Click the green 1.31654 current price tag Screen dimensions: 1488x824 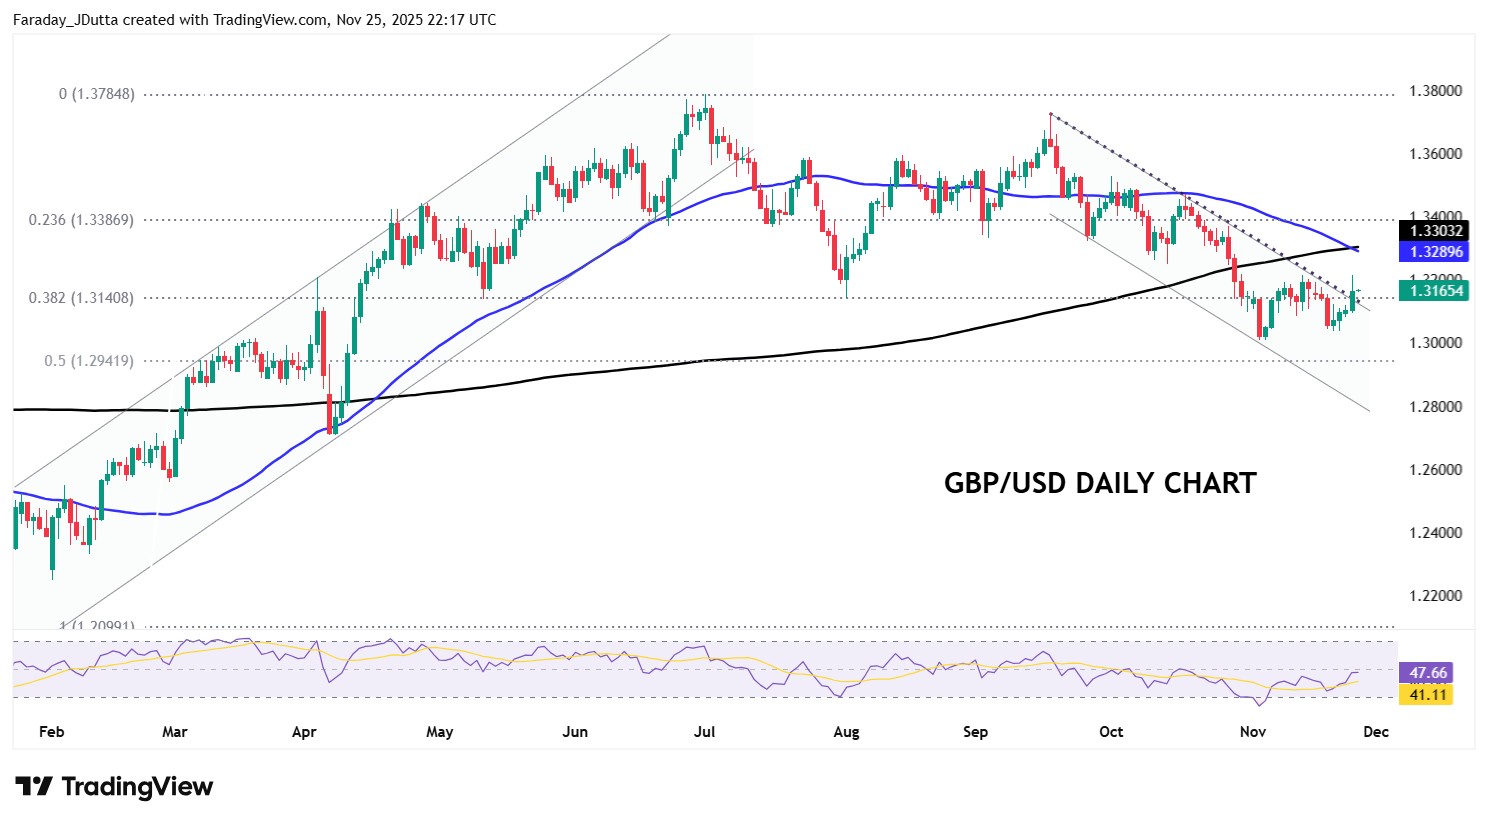tap(1435, 291)
